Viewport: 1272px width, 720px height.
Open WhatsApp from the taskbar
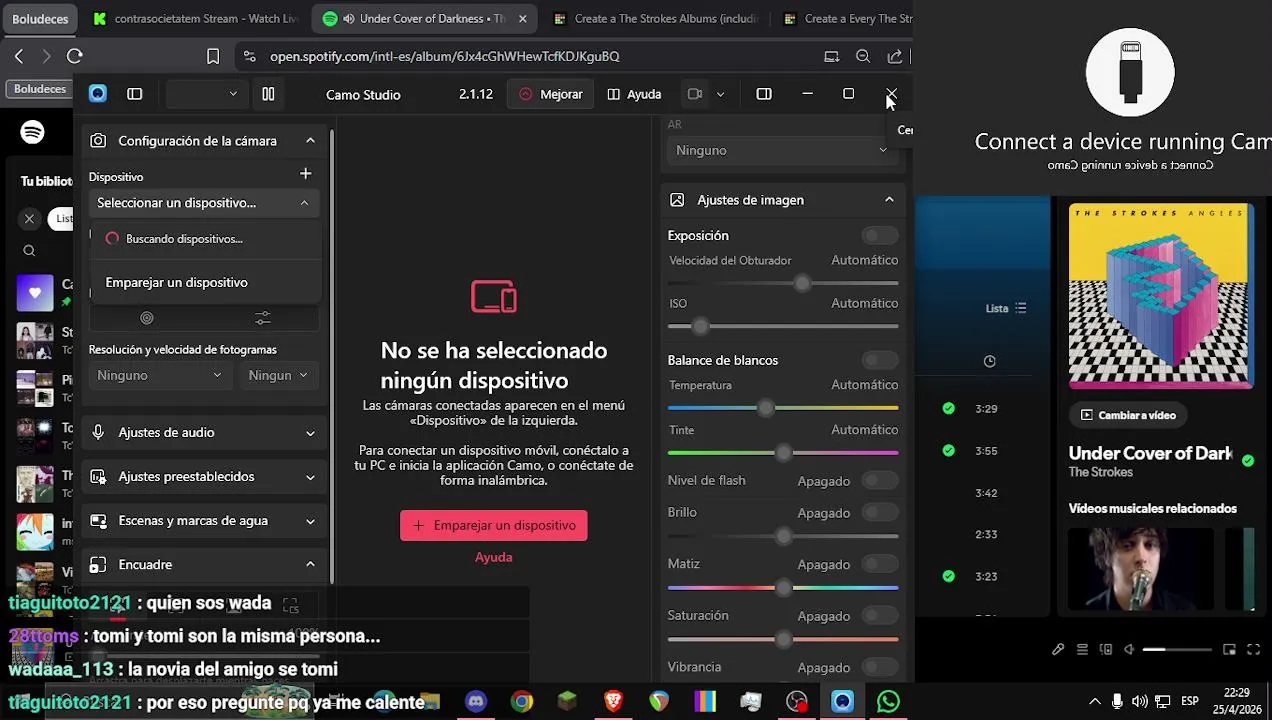tap(888, 702)
